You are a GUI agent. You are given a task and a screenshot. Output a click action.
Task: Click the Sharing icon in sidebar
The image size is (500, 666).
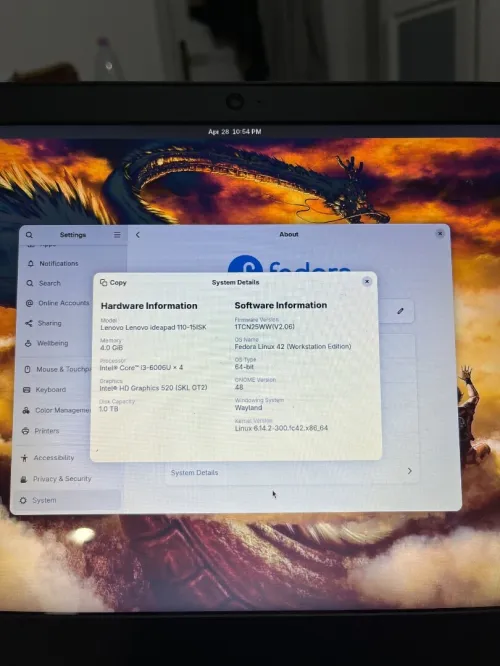(x=28, y=323)
